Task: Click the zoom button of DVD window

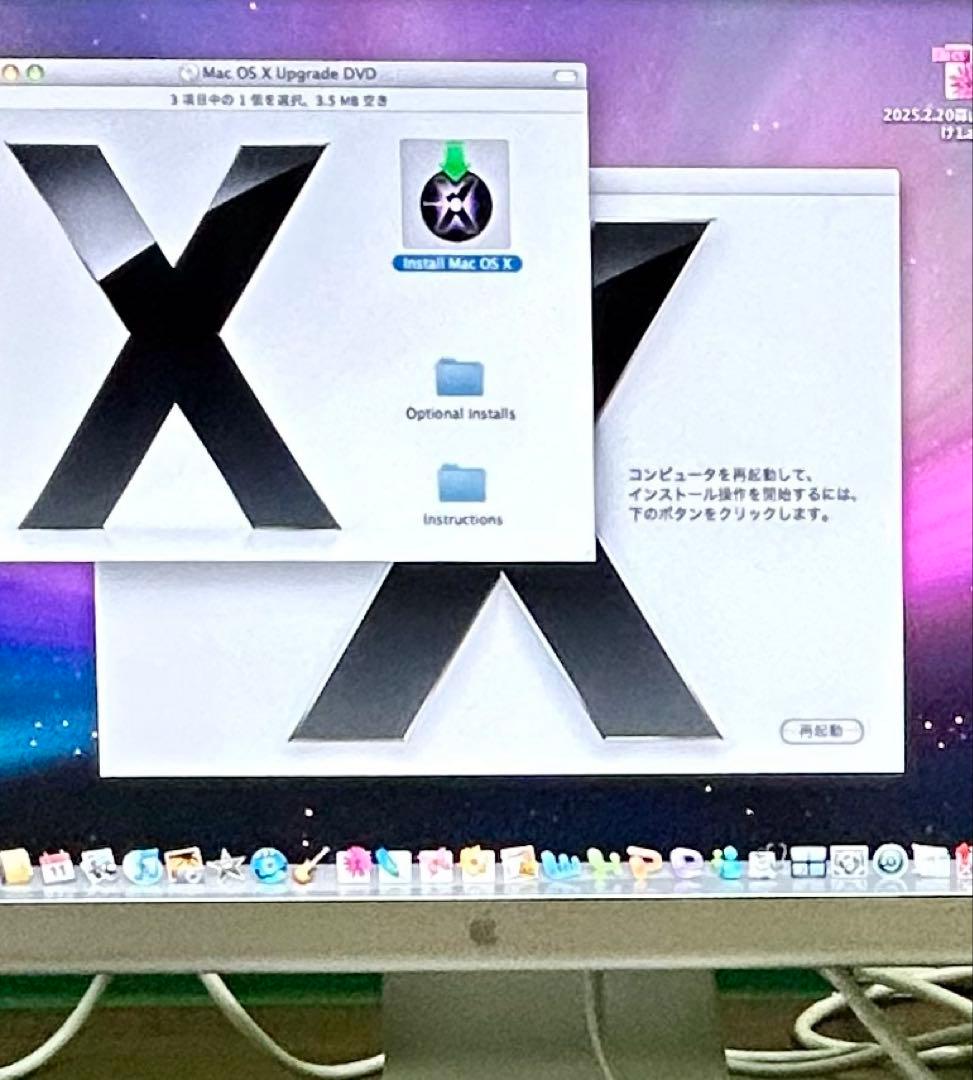Action: [x=36, y=73]
